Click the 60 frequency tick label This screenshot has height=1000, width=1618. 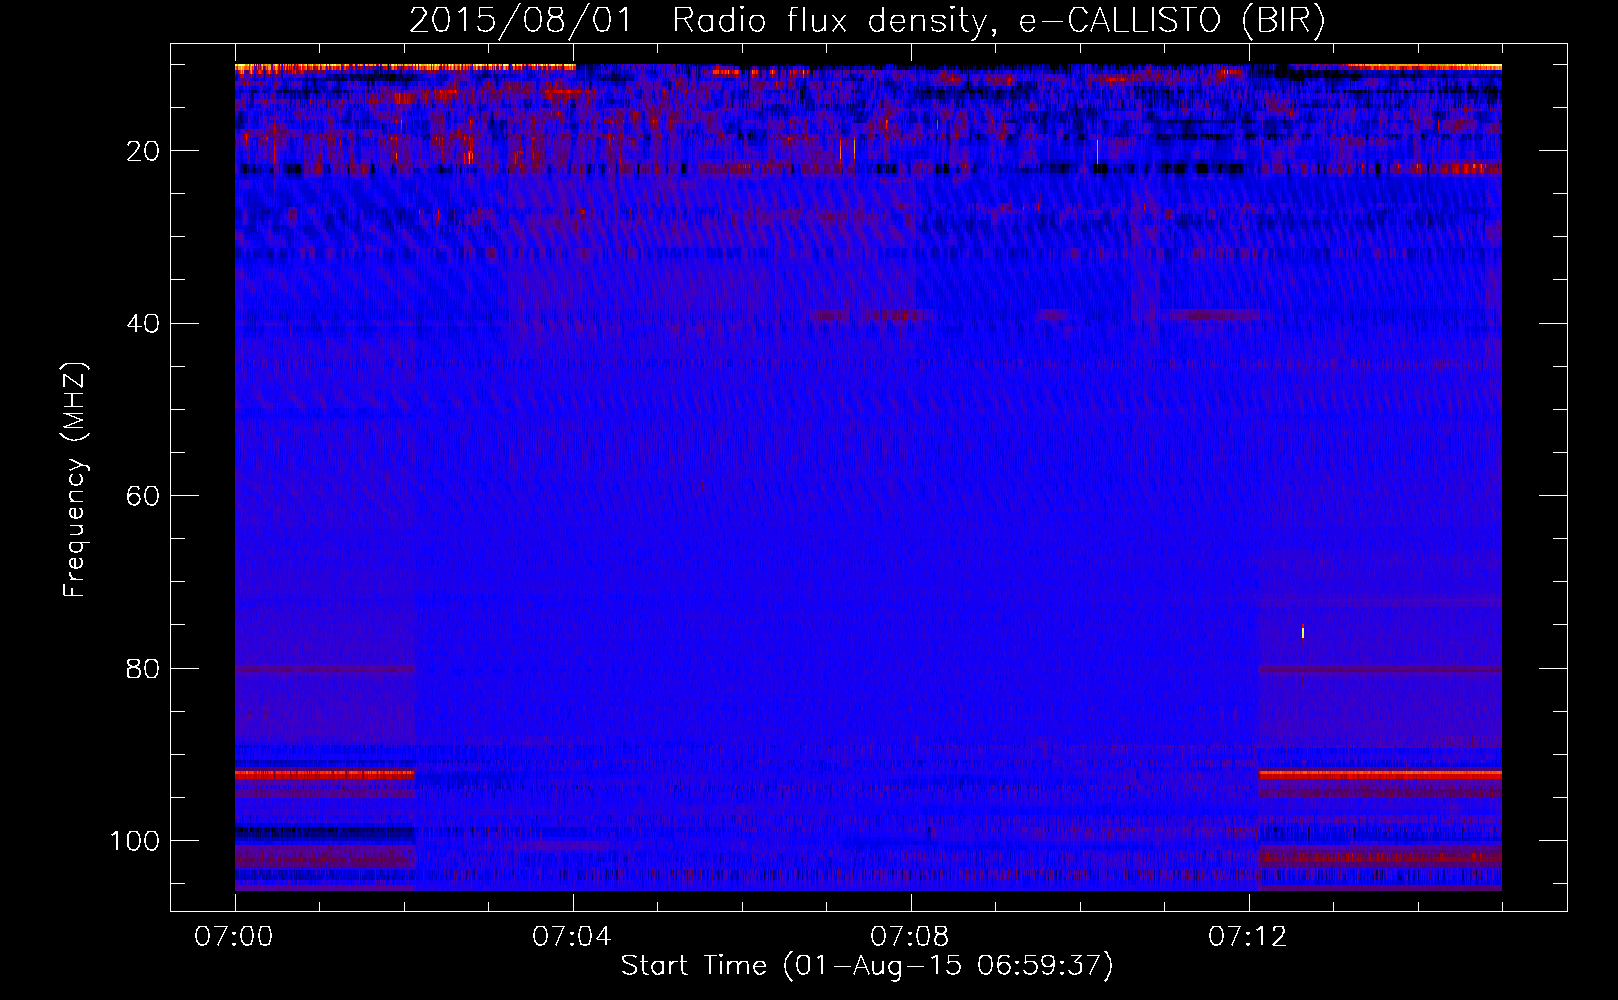(144, 496)
